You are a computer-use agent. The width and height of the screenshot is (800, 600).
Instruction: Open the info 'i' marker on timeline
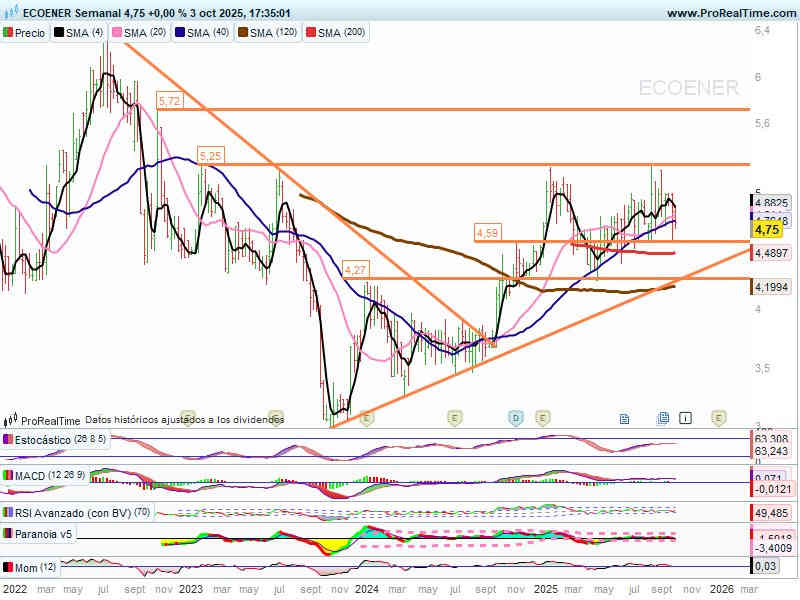coord(686,417)
